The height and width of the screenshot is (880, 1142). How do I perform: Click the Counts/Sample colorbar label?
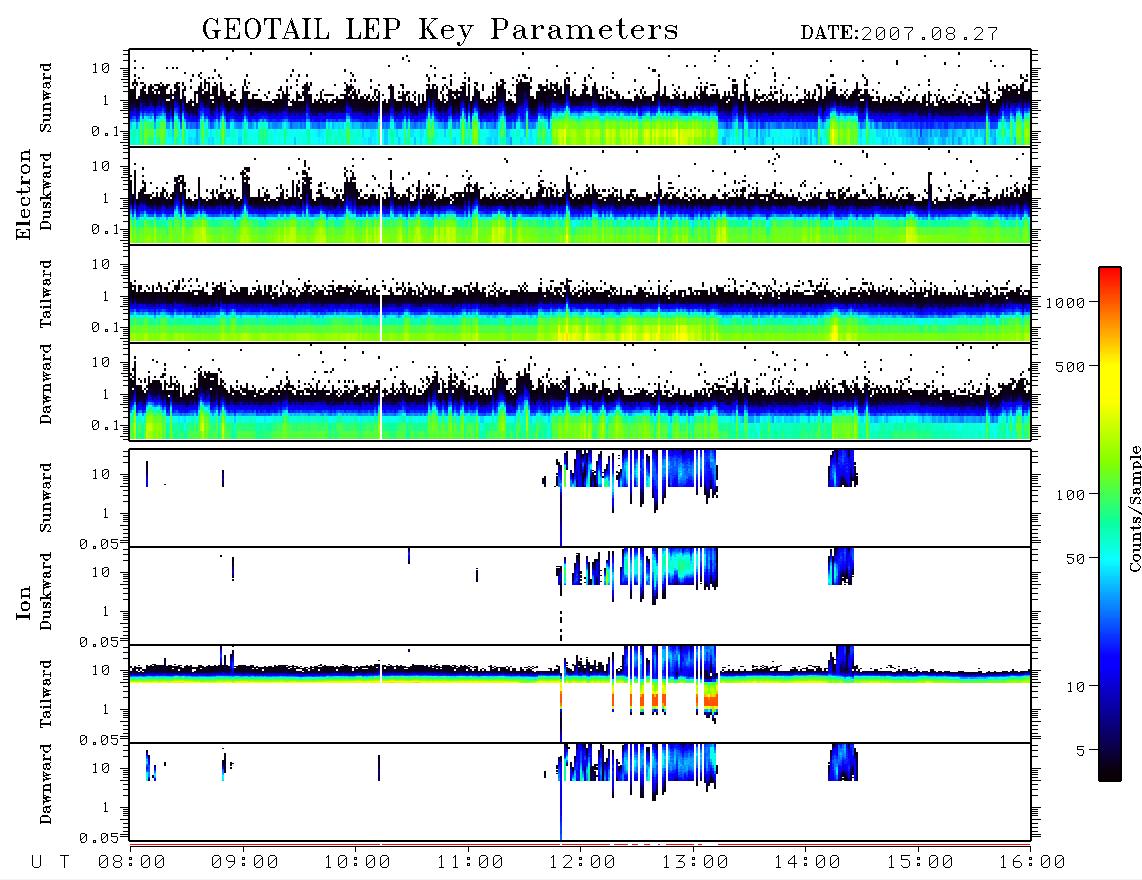coord(1134,508)
